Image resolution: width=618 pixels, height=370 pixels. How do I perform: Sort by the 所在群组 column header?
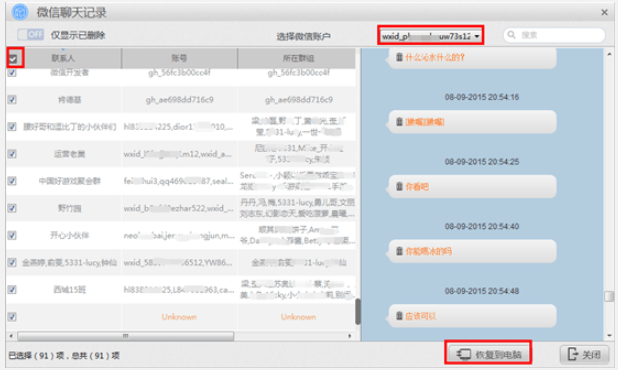click(298, 58)
